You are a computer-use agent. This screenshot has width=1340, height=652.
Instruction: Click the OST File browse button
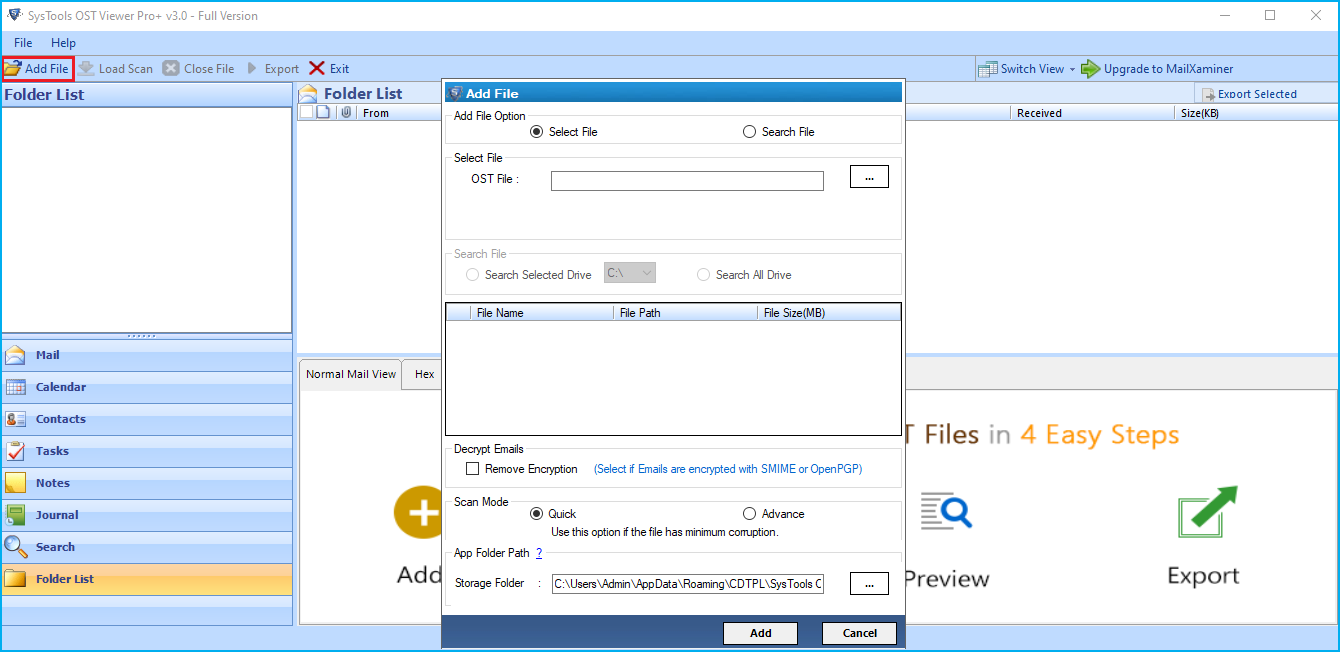pos(868,176)
